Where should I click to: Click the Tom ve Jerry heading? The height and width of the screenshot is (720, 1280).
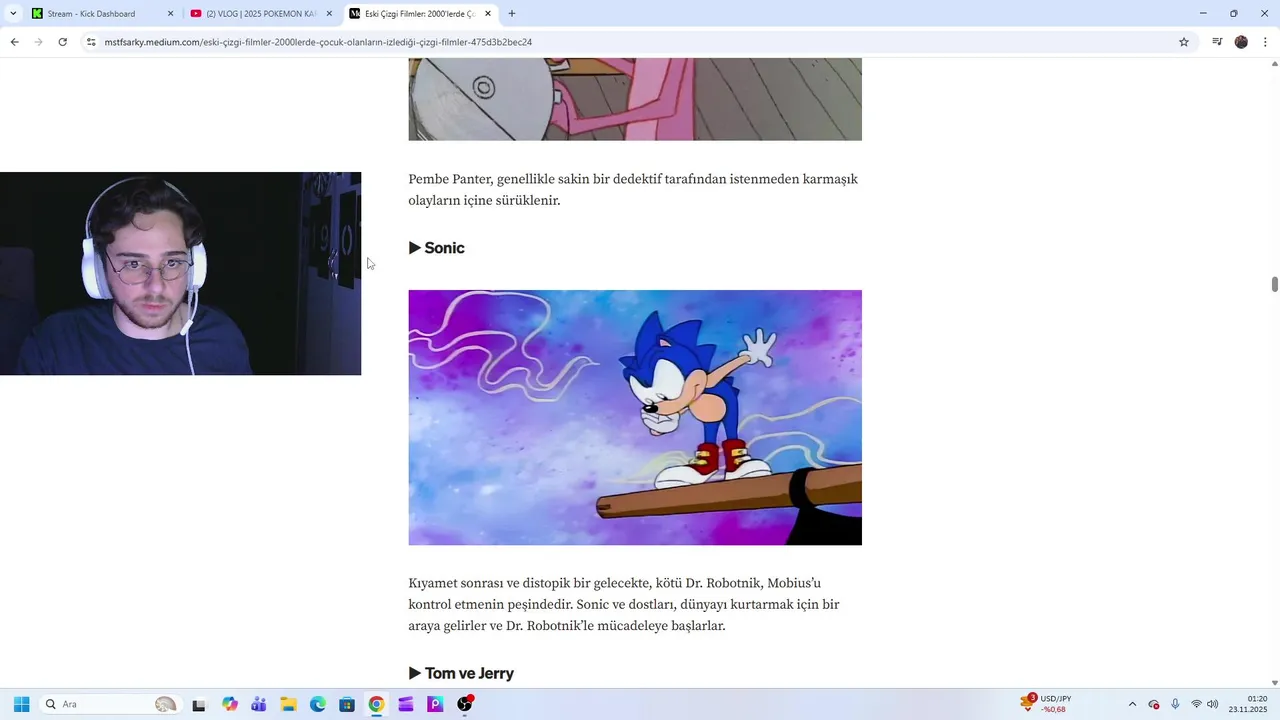coord(461,674)
